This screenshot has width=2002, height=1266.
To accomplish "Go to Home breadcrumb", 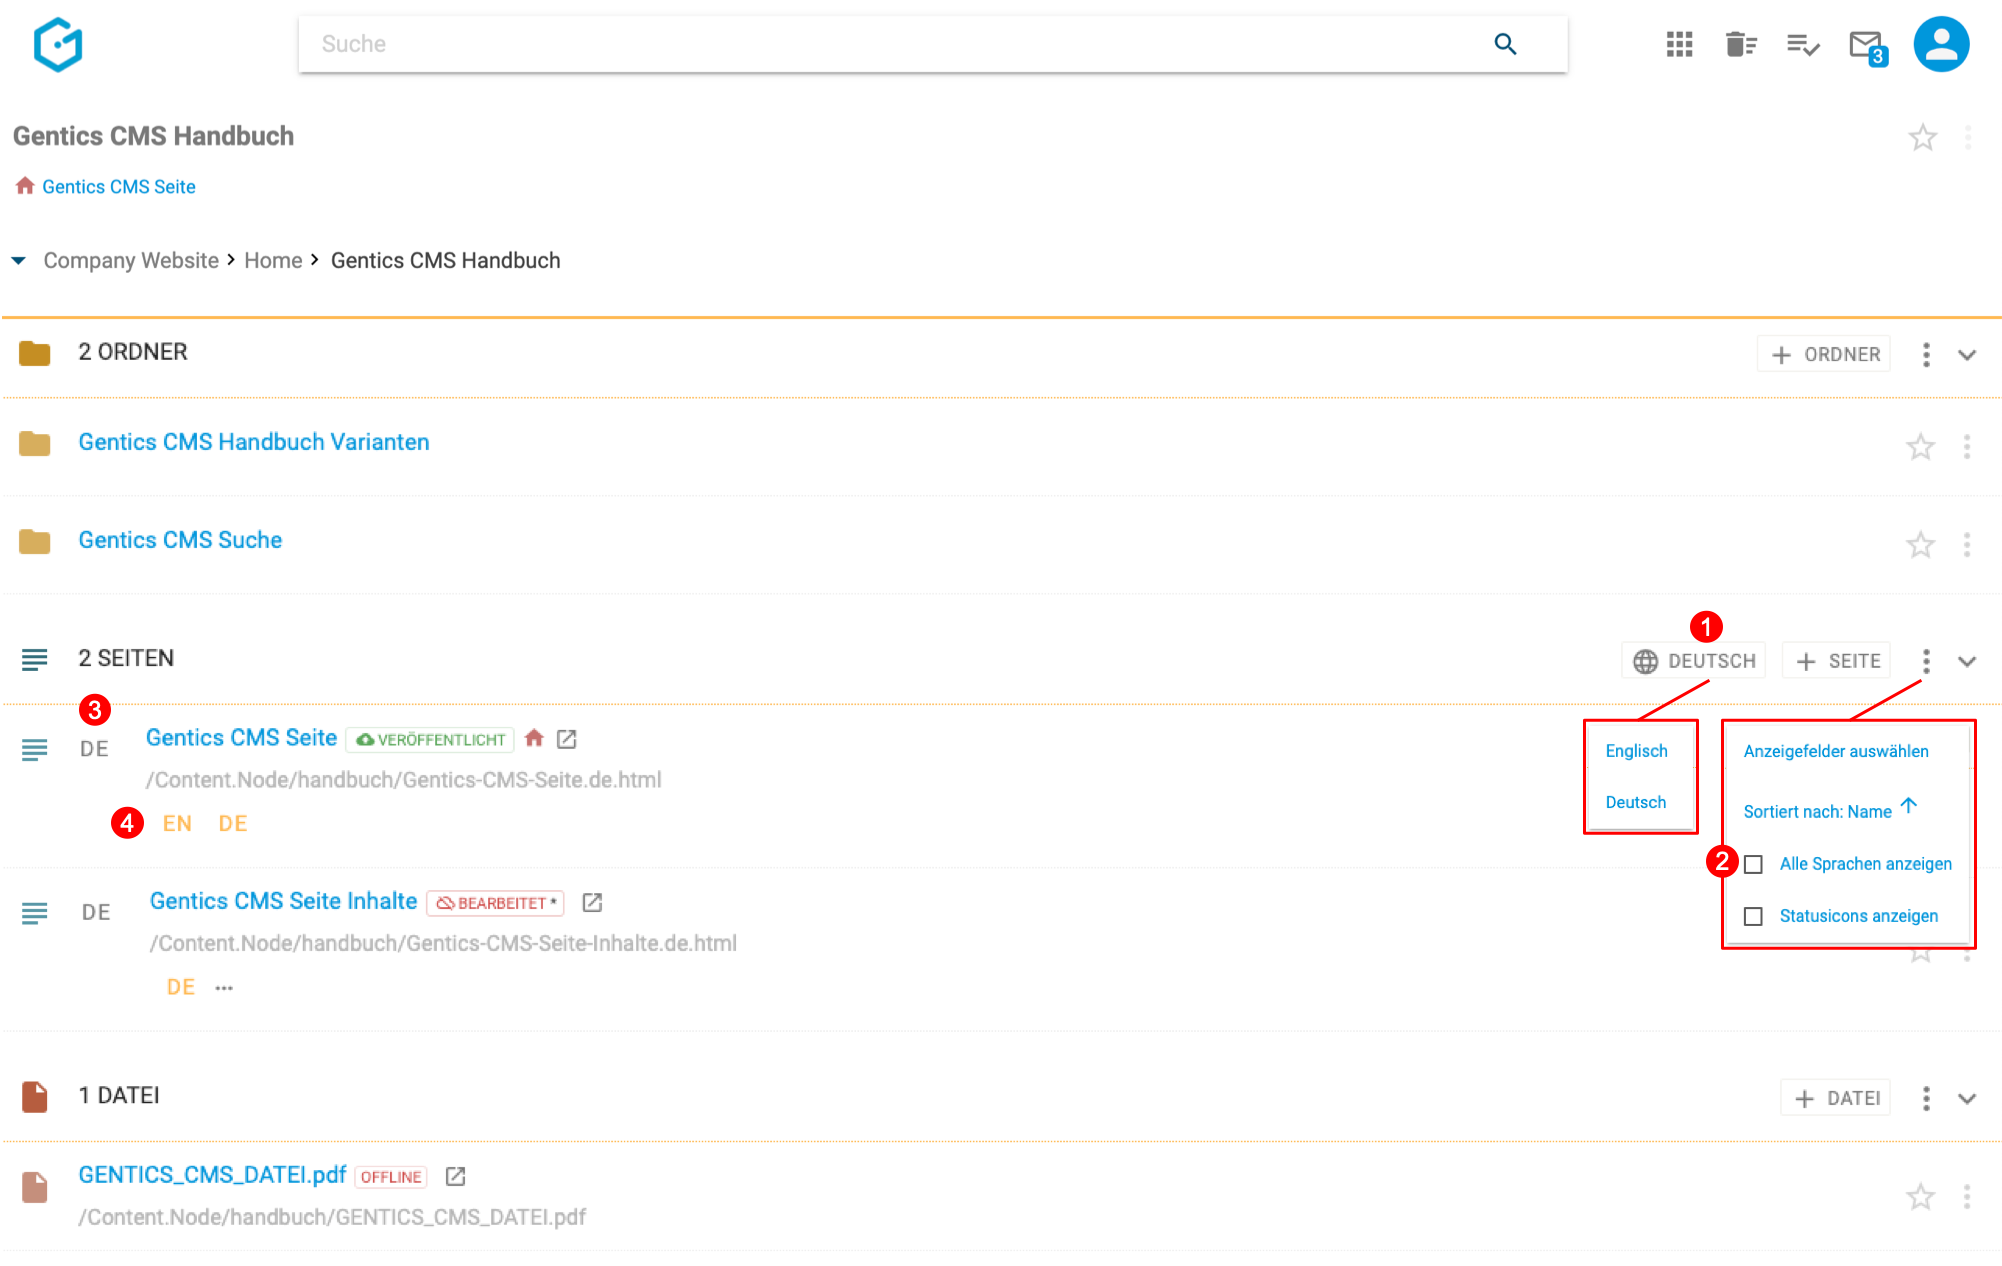I will [273, 260].
